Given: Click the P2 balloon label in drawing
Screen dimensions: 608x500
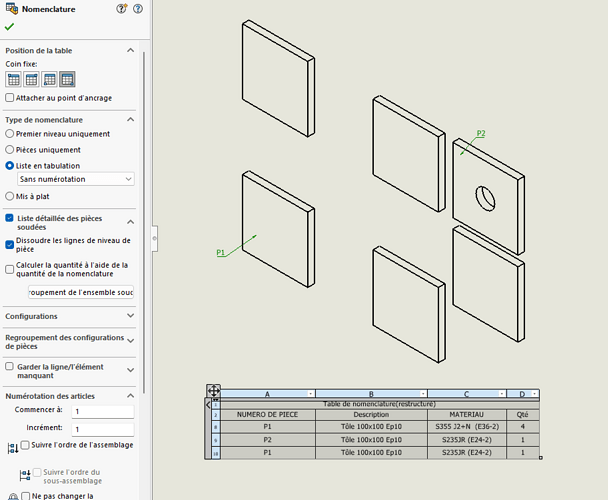Looking at the screenshot, I should coord(481,133).
